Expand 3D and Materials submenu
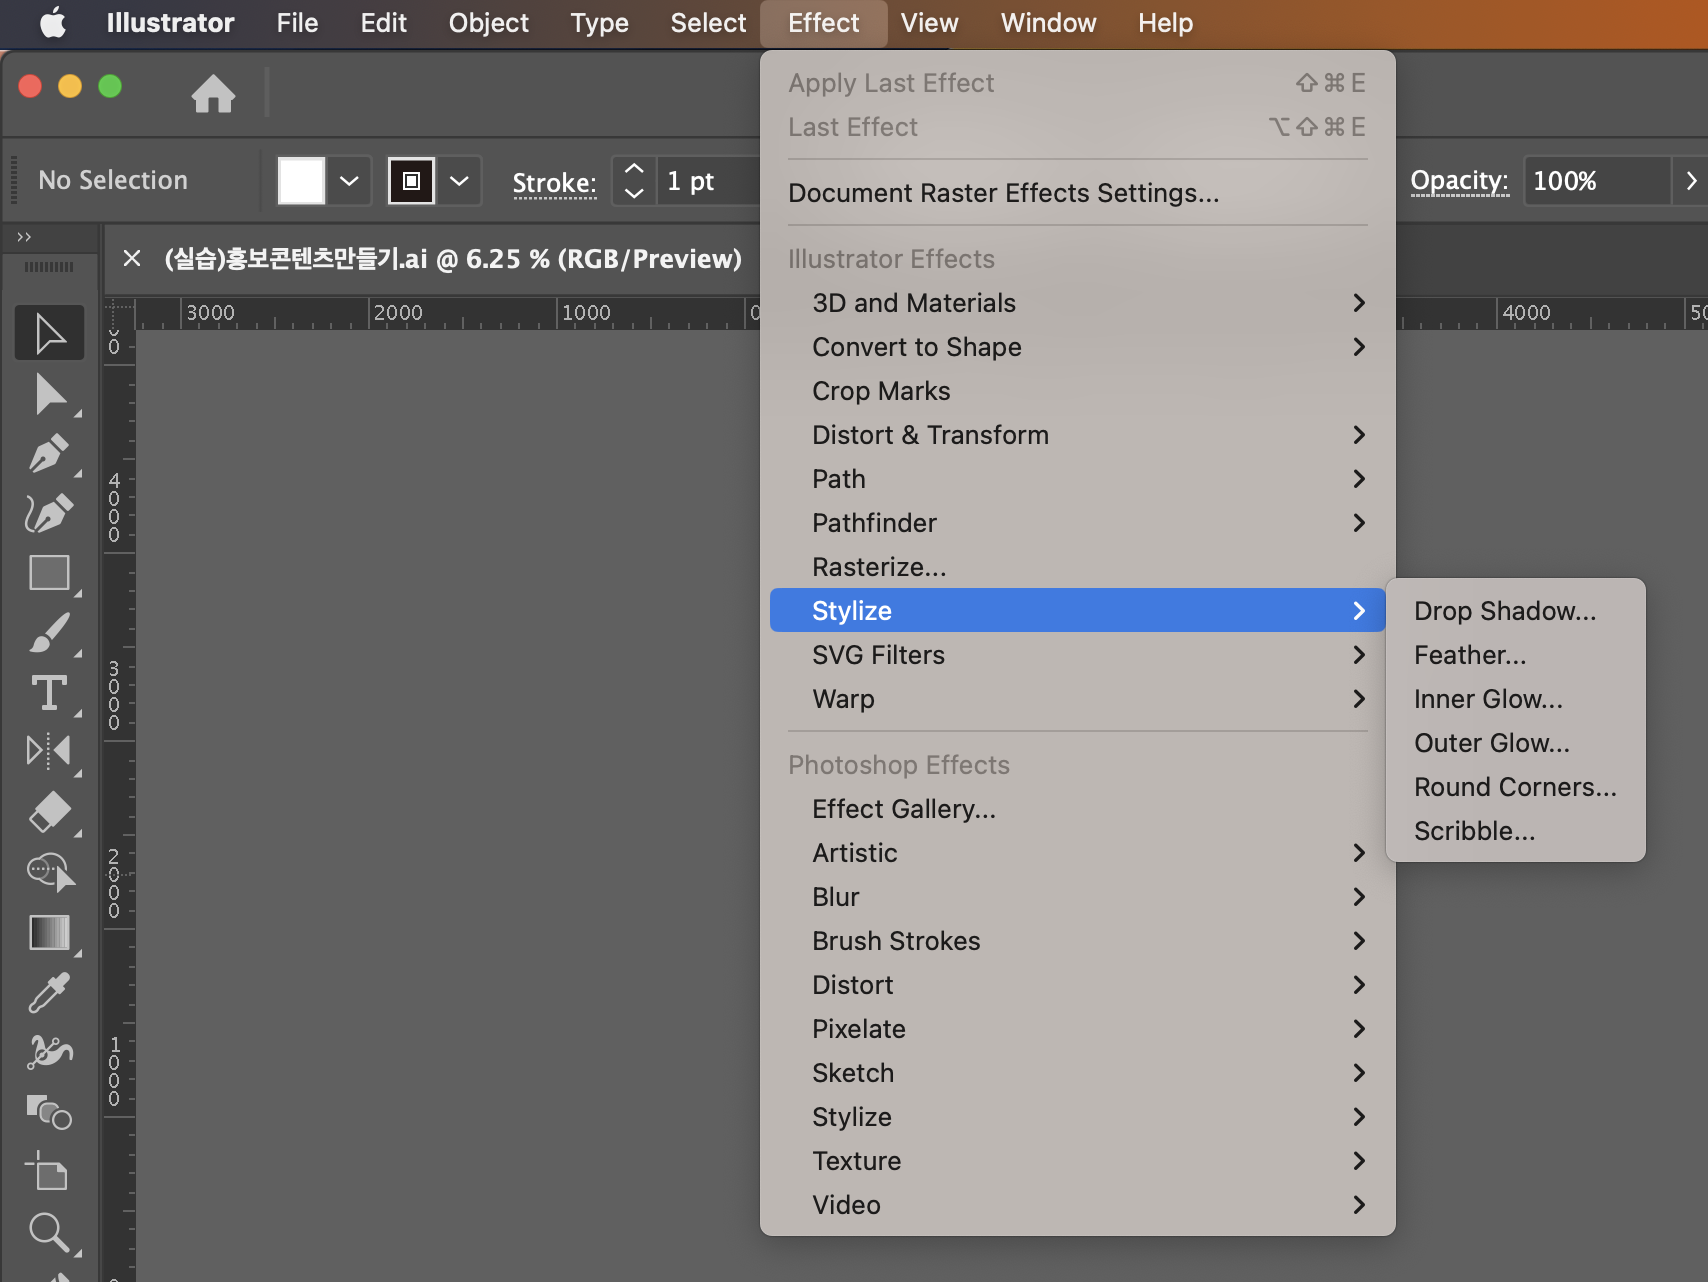 pos(1077,303)
